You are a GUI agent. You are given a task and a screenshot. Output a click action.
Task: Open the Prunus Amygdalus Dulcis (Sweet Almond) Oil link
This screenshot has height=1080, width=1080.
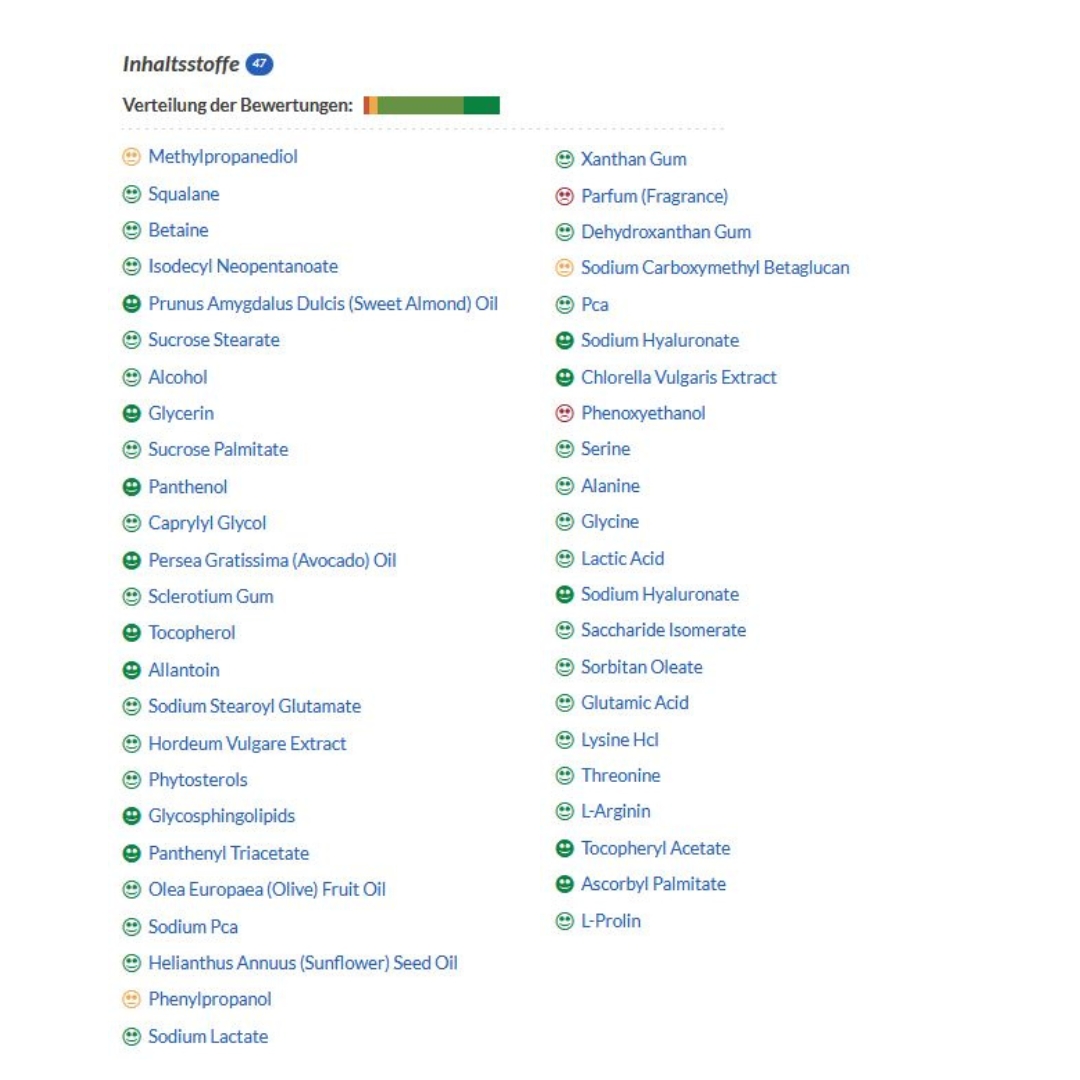(x=323, y=303)
